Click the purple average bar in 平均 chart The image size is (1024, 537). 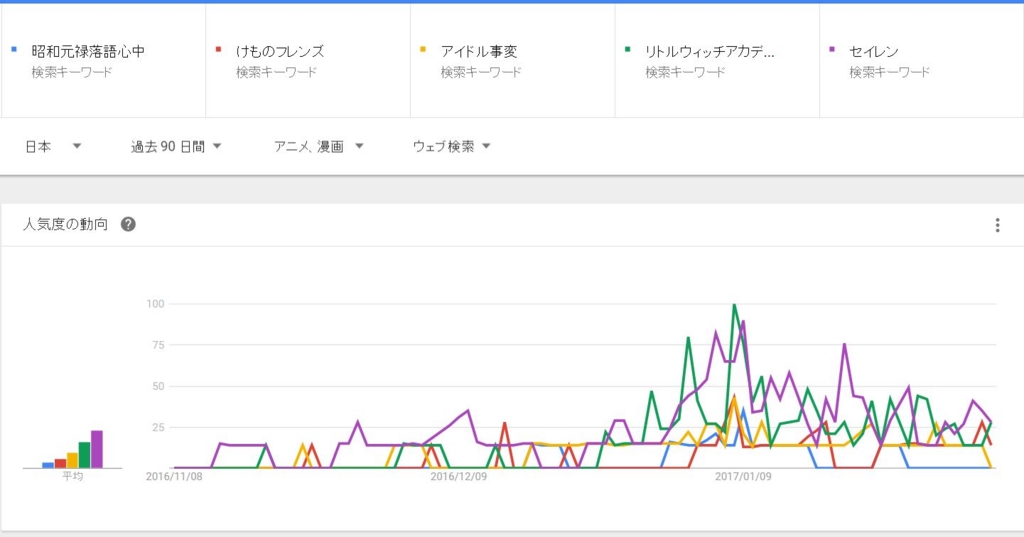click(x=97, y=449)
